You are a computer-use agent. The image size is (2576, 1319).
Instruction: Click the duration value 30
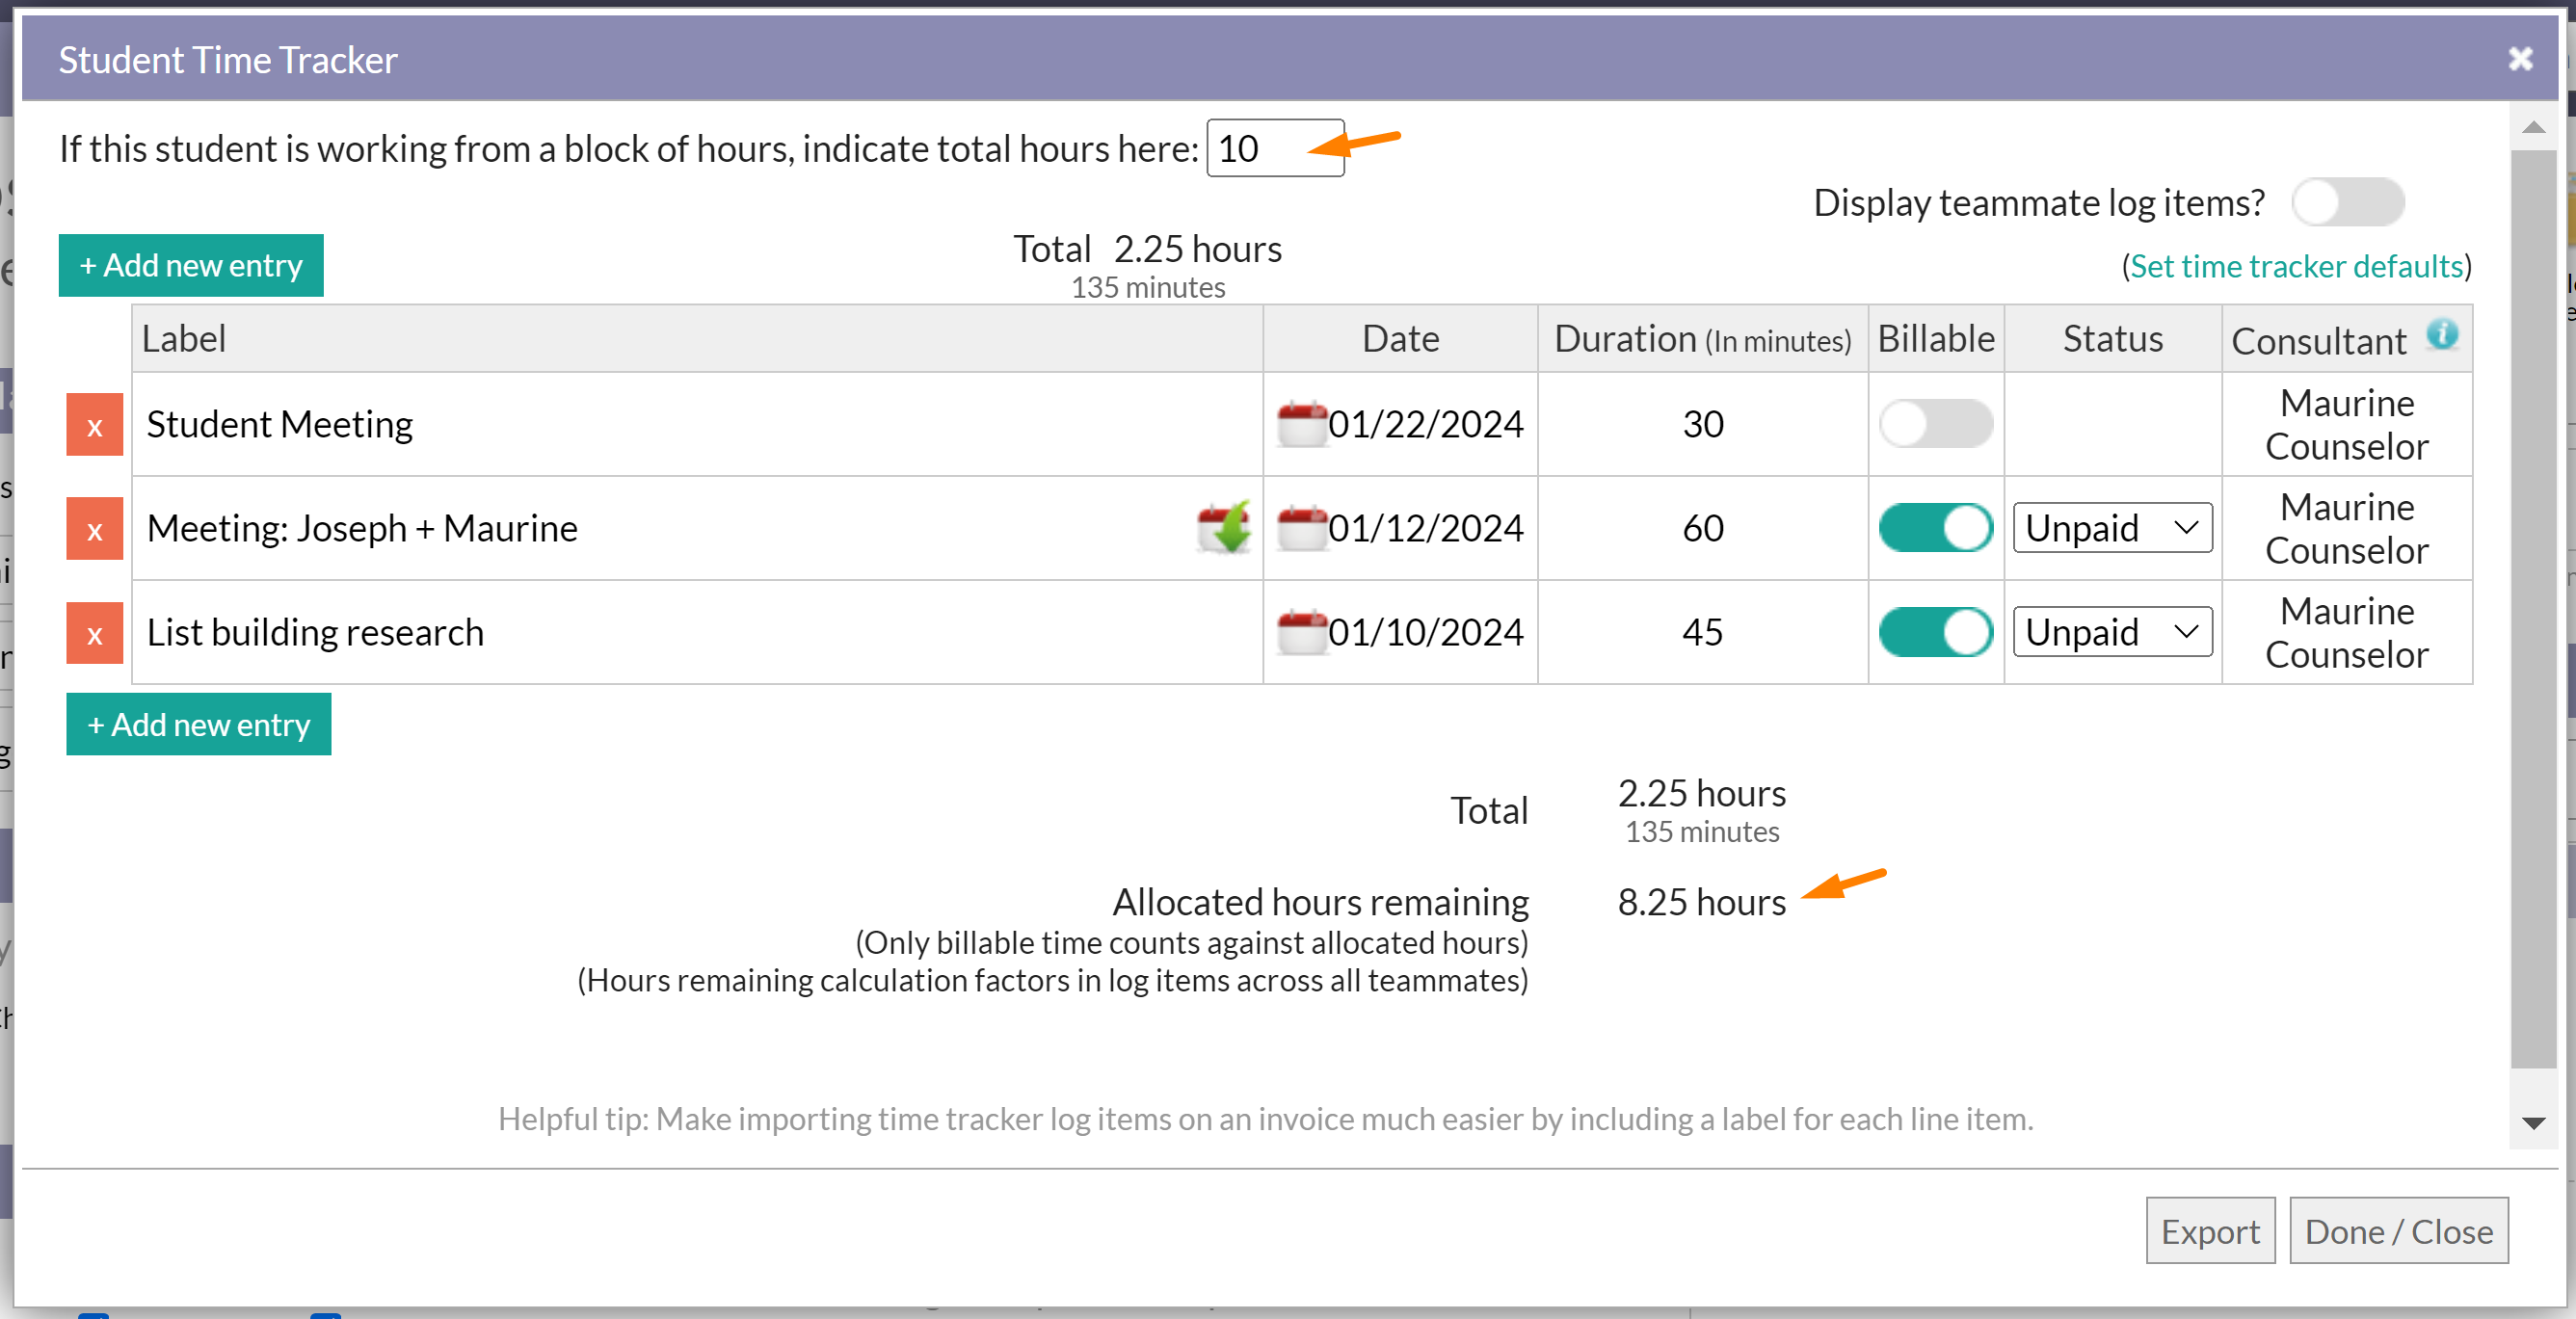click(x=1702, y=424)
